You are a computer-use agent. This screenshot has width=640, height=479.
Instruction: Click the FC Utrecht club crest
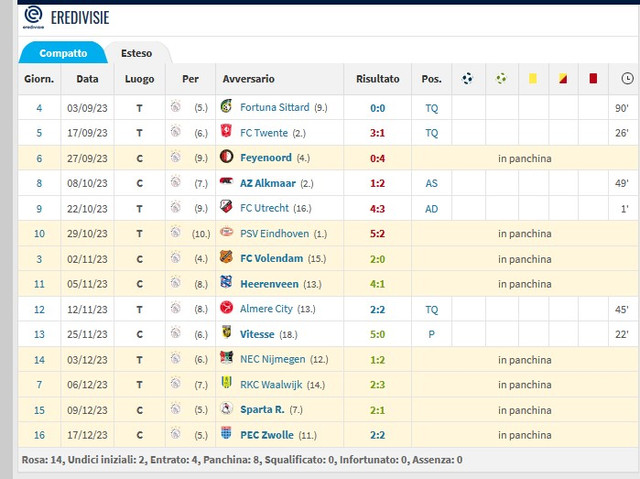point(226,206)
